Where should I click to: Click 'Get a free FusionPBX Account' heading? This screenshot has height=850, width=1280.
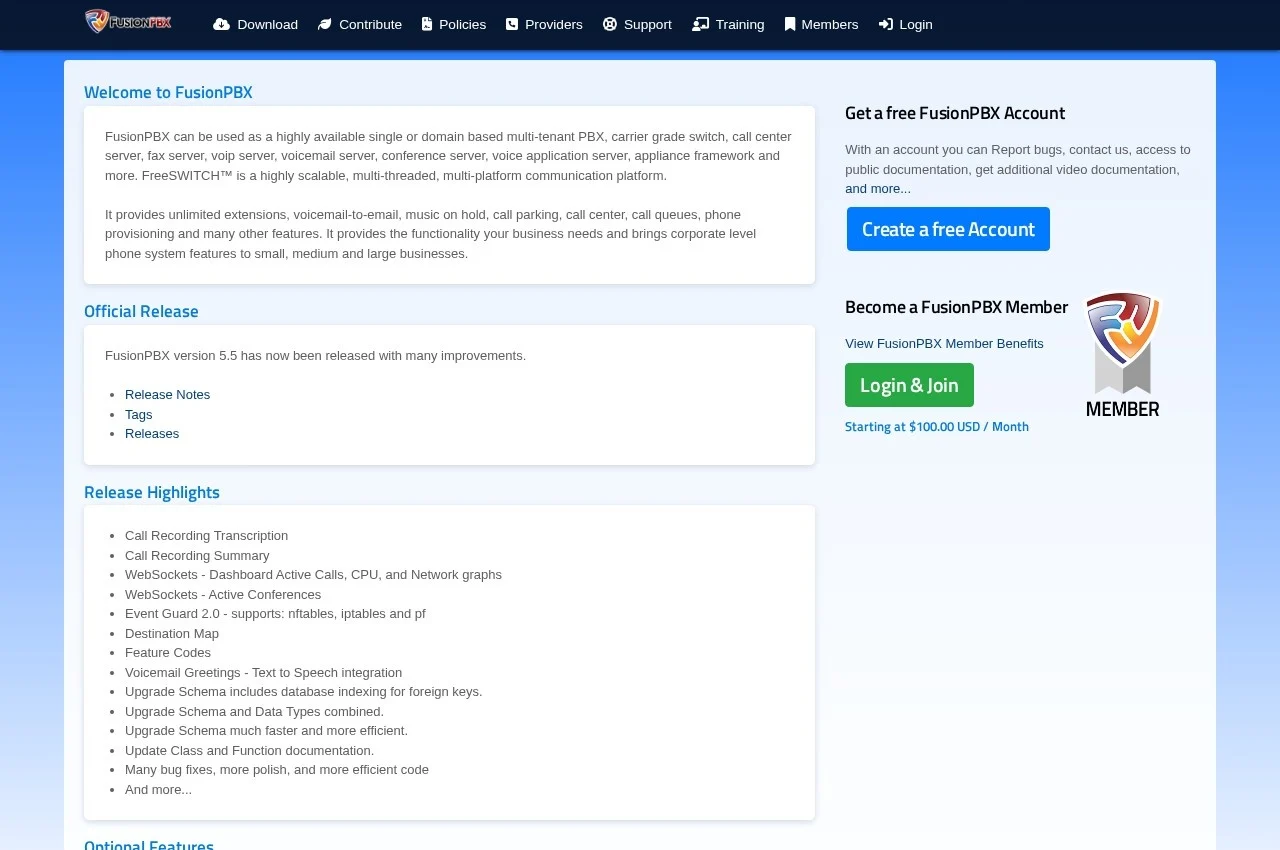click(955, 113)
